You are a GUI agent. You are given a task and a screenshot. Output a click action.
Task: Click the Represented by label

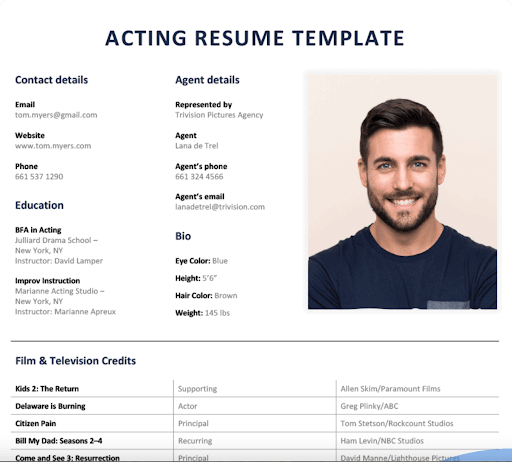tap(204, 105)
